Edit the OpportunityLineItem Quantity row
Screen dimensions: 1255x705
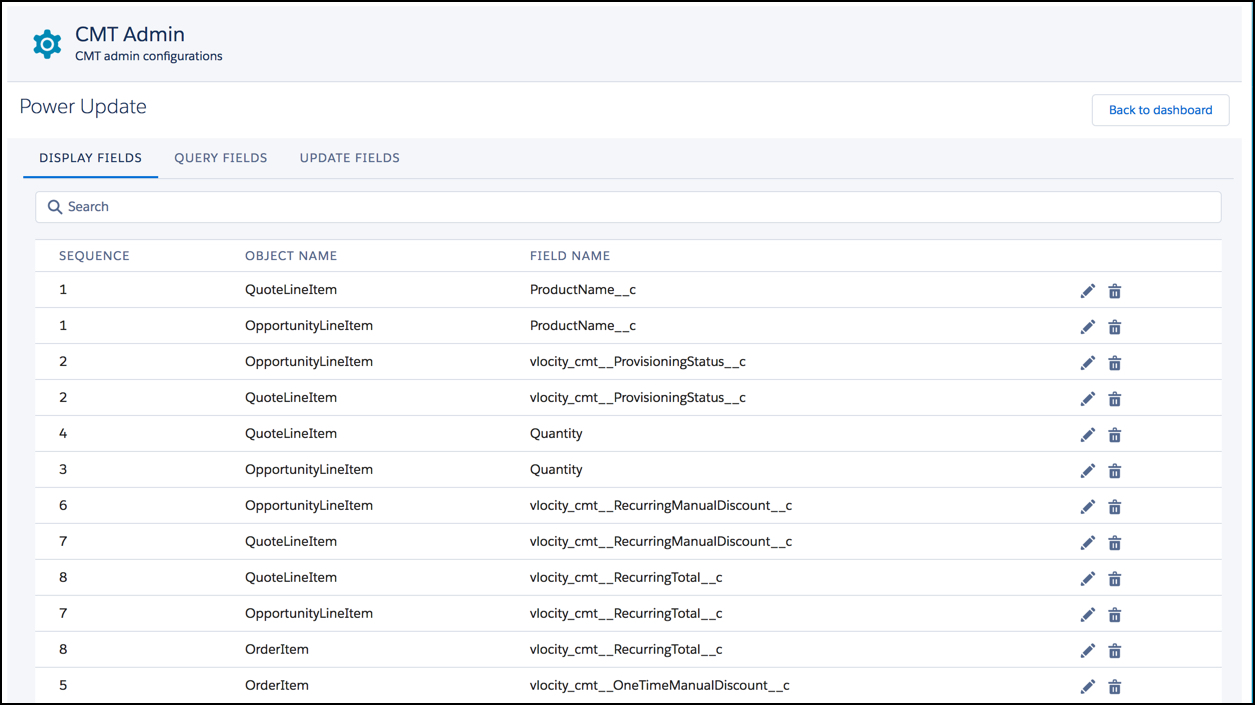click(x=1088, y=471)
